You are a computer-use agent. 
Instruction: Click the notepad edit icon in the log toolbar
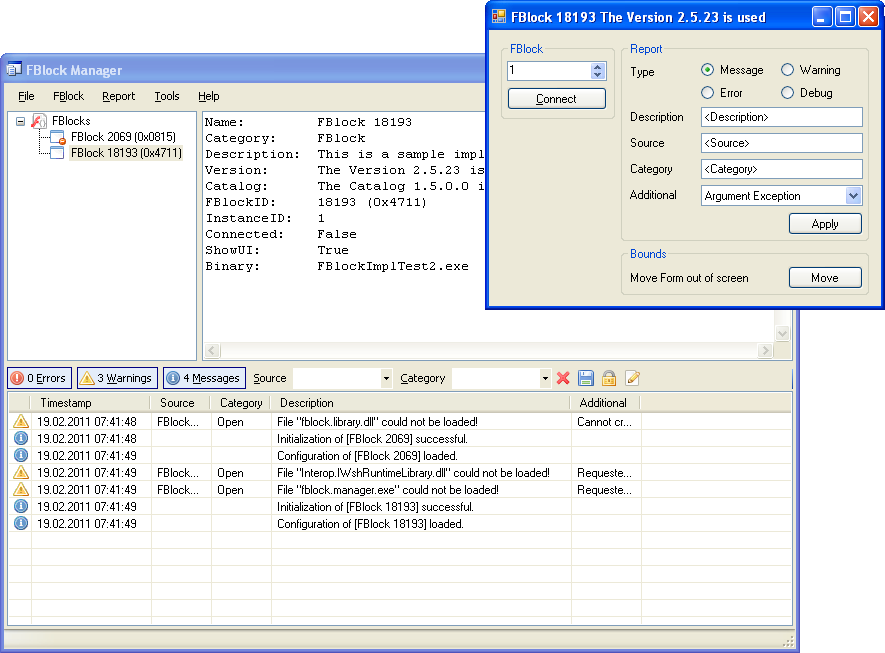[x=632, y=378]
